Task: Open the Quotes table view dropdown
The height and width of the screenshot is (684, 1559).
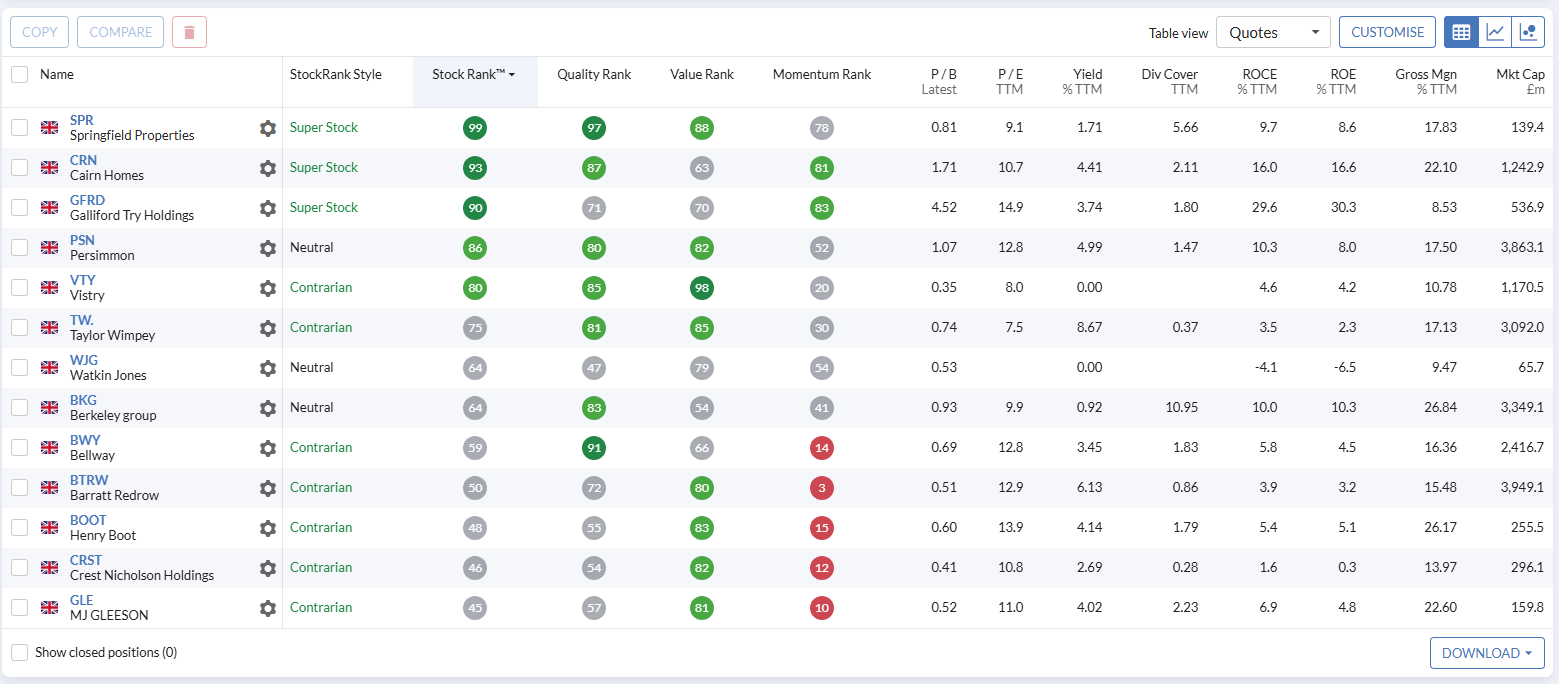Action: click(1273, 32)
